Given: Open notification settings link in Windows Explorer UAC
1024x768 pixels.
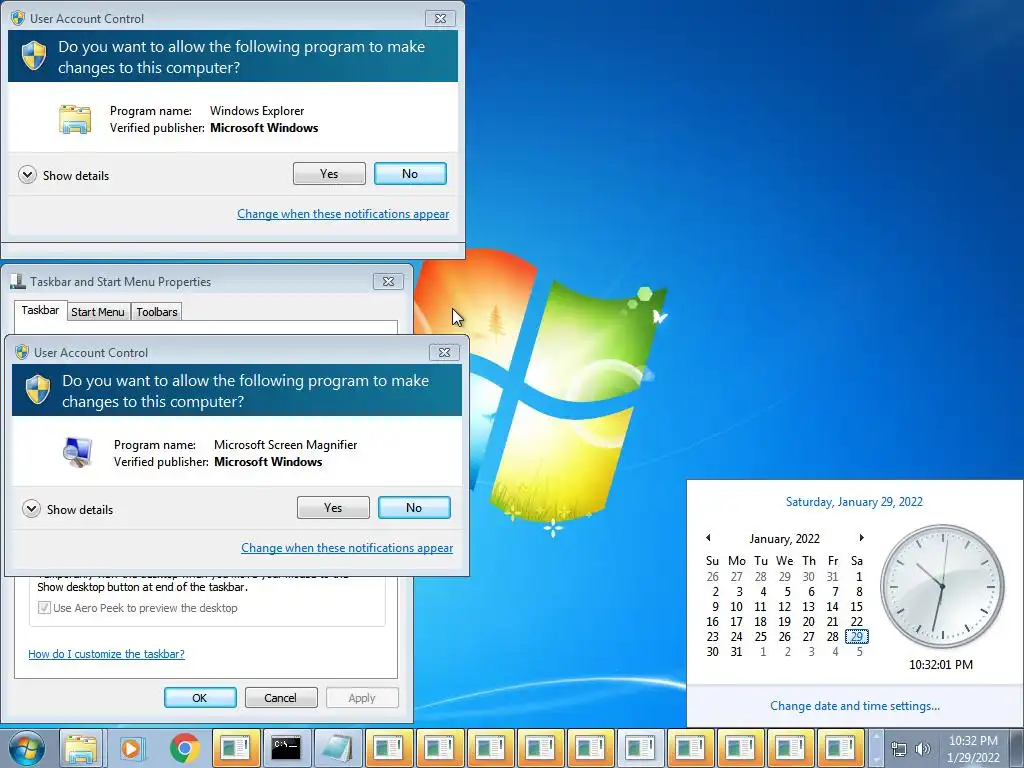Looking at the screenshot, I should tap(343, 214).
